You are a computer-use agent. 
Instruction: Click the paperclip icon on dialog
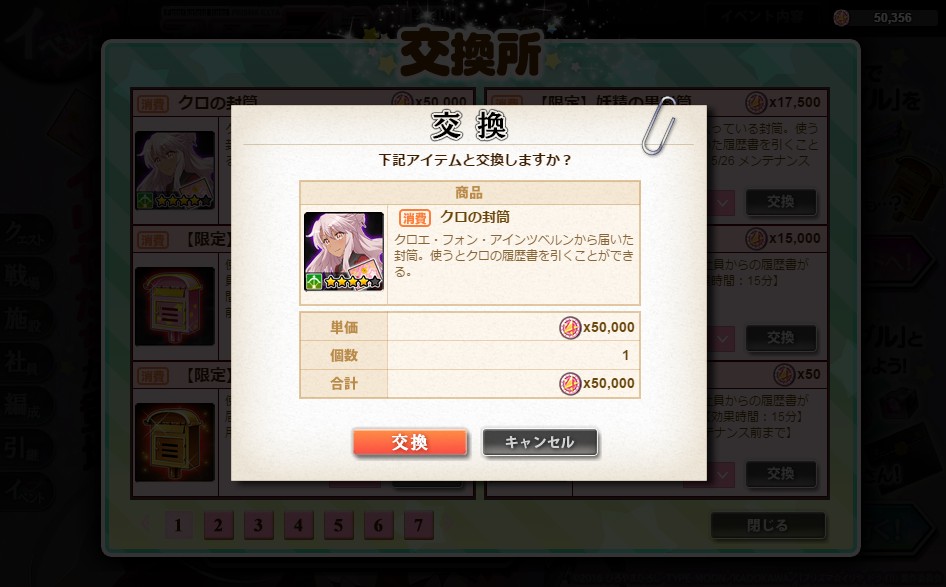pyautogui.click(x=659, y=125)
